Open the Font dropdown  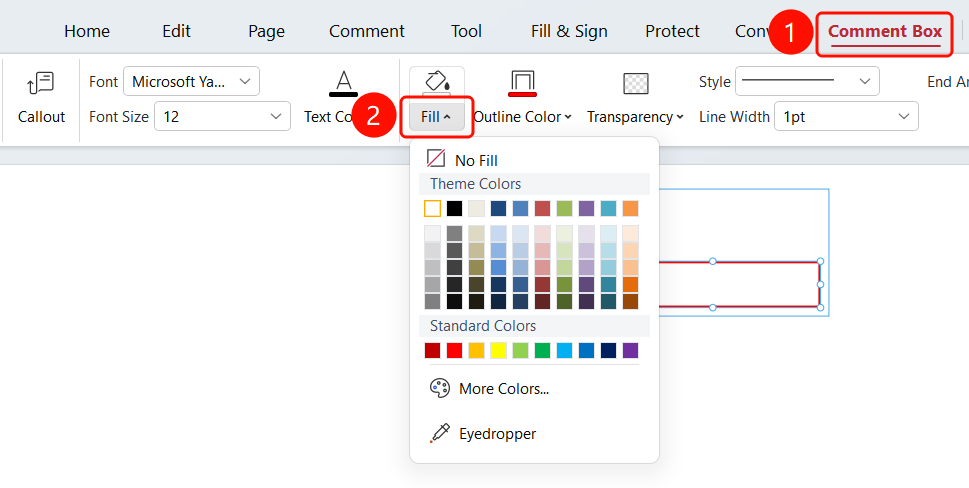pyautogui.click(x=192, y=82)
